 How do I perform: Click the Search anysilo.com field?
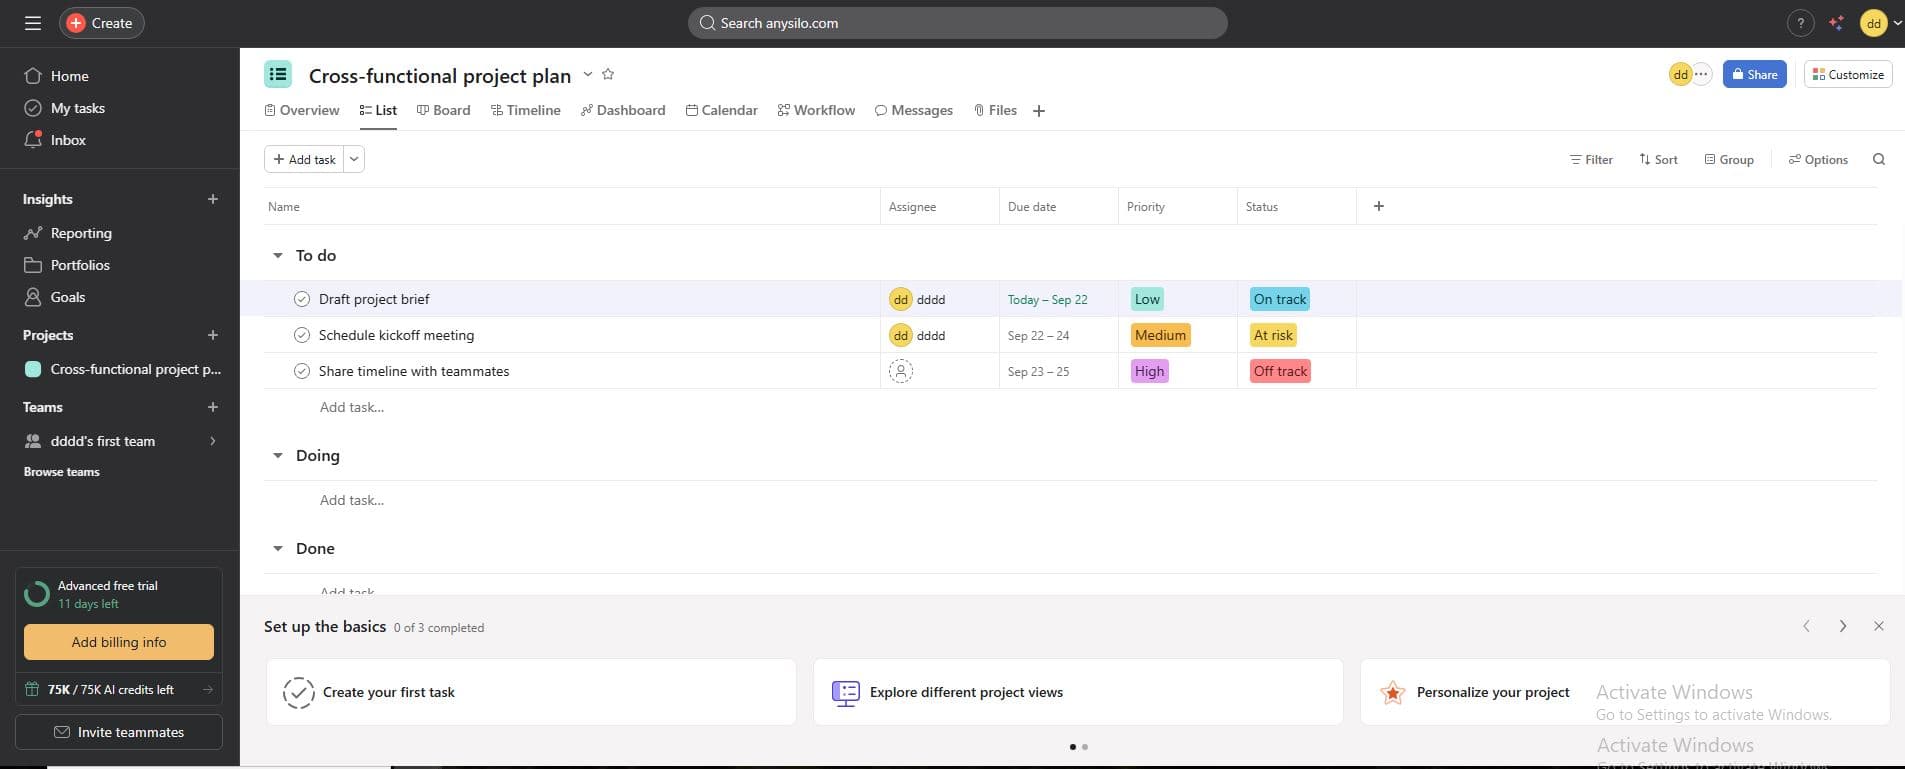[x=957, y=23]
